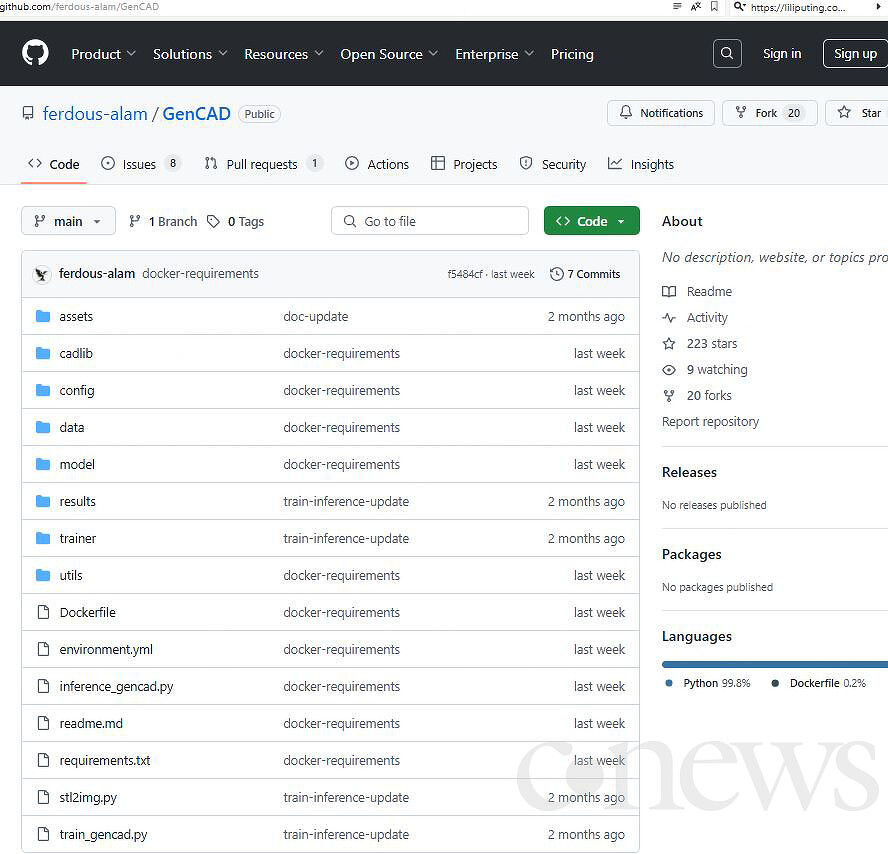
Task: Open the green Code dropdown button
Action: pyautogui.click(x=591, y=221)
